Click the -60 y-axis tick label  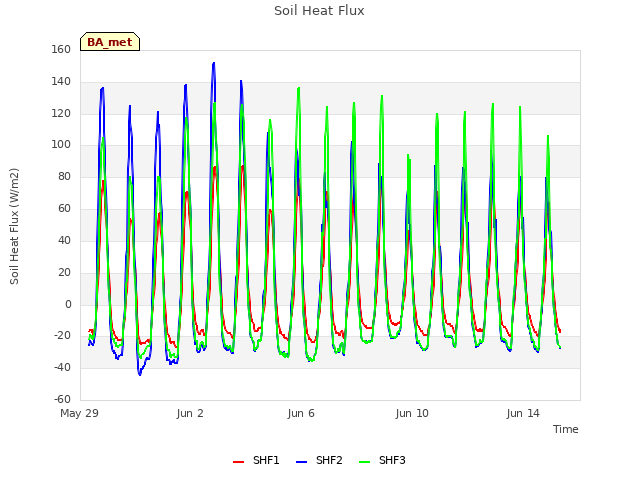[x=62, y=399]
